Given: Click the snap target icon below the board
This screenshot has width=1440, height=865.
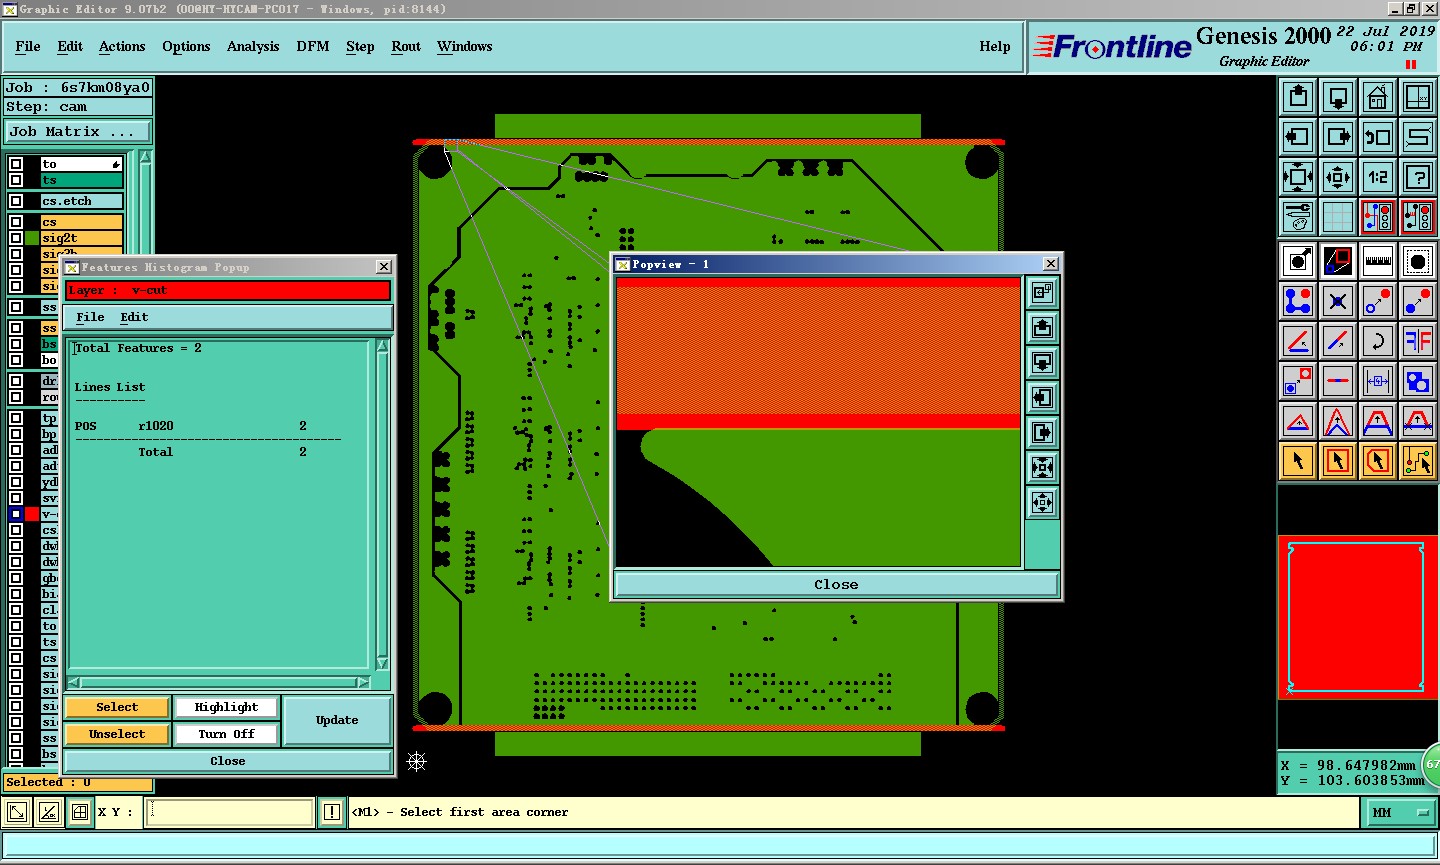Looking at the screenshot, I should pyautogui.click(x=417, y=762).
